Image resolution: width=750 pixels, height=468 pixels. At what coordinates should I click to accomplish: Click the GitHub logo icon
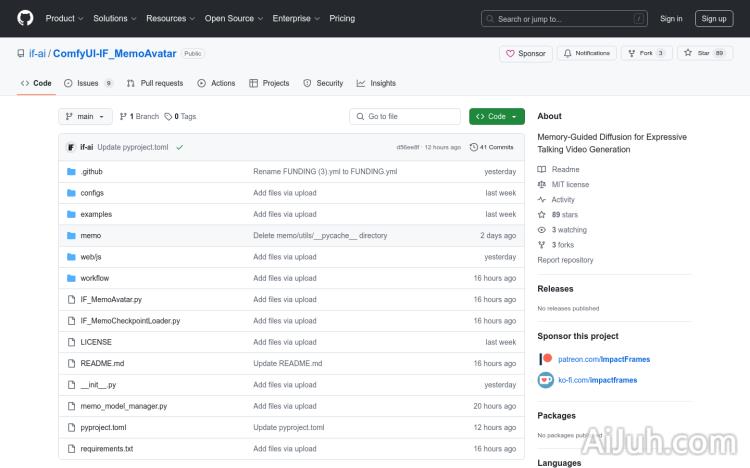click(25, 18)
